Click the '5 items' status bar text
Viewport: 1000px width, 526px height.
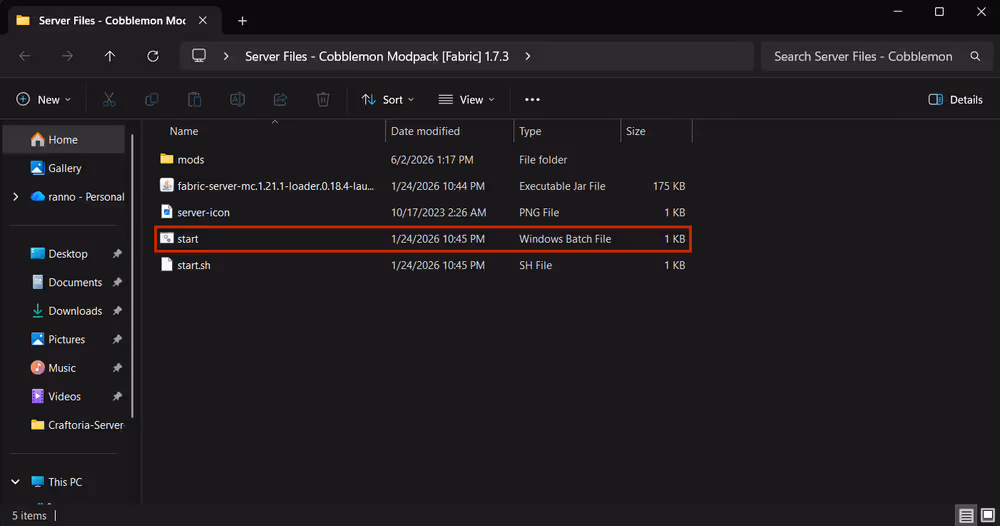click(x=29, y=515)
